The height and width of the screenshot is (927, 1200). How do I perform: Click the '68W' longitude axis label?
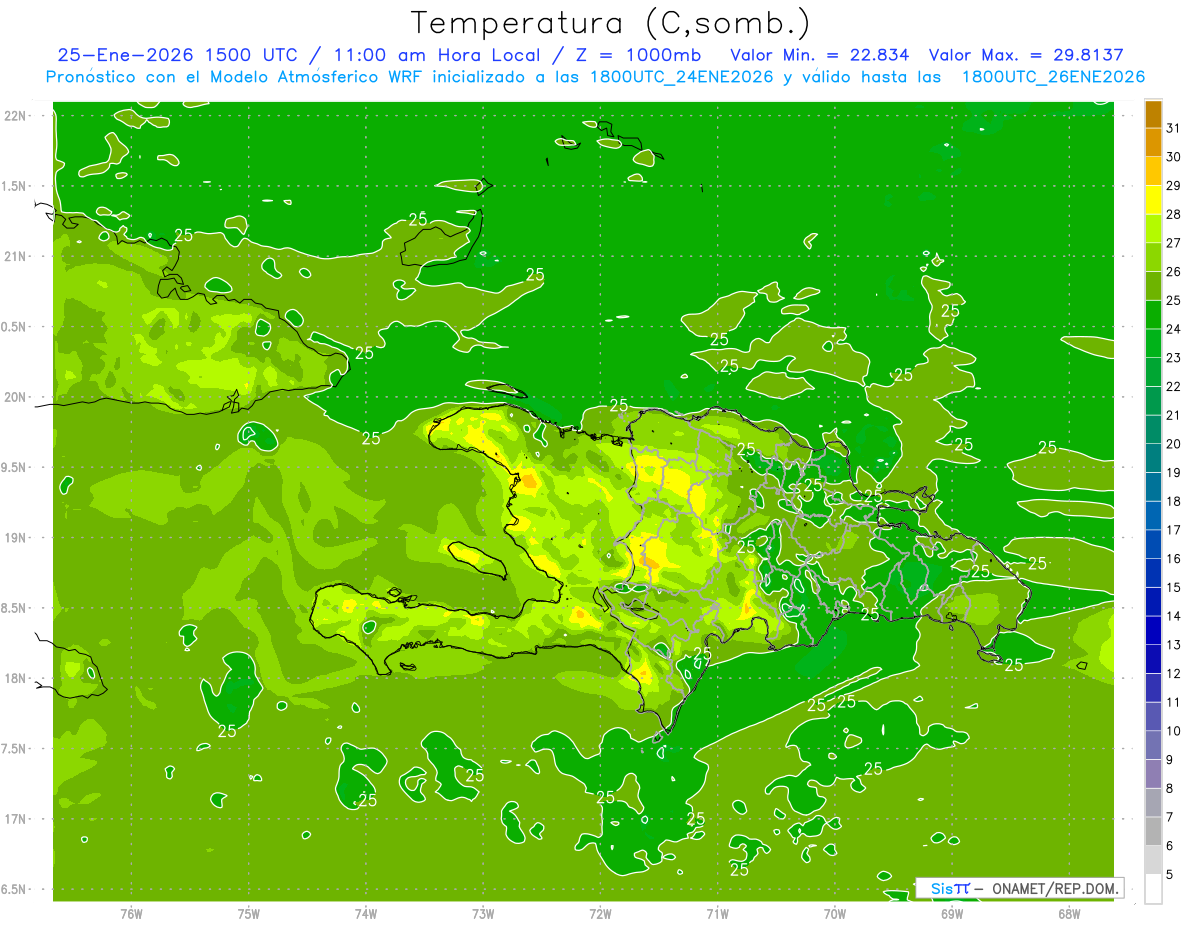click(x=1068, y=914)
